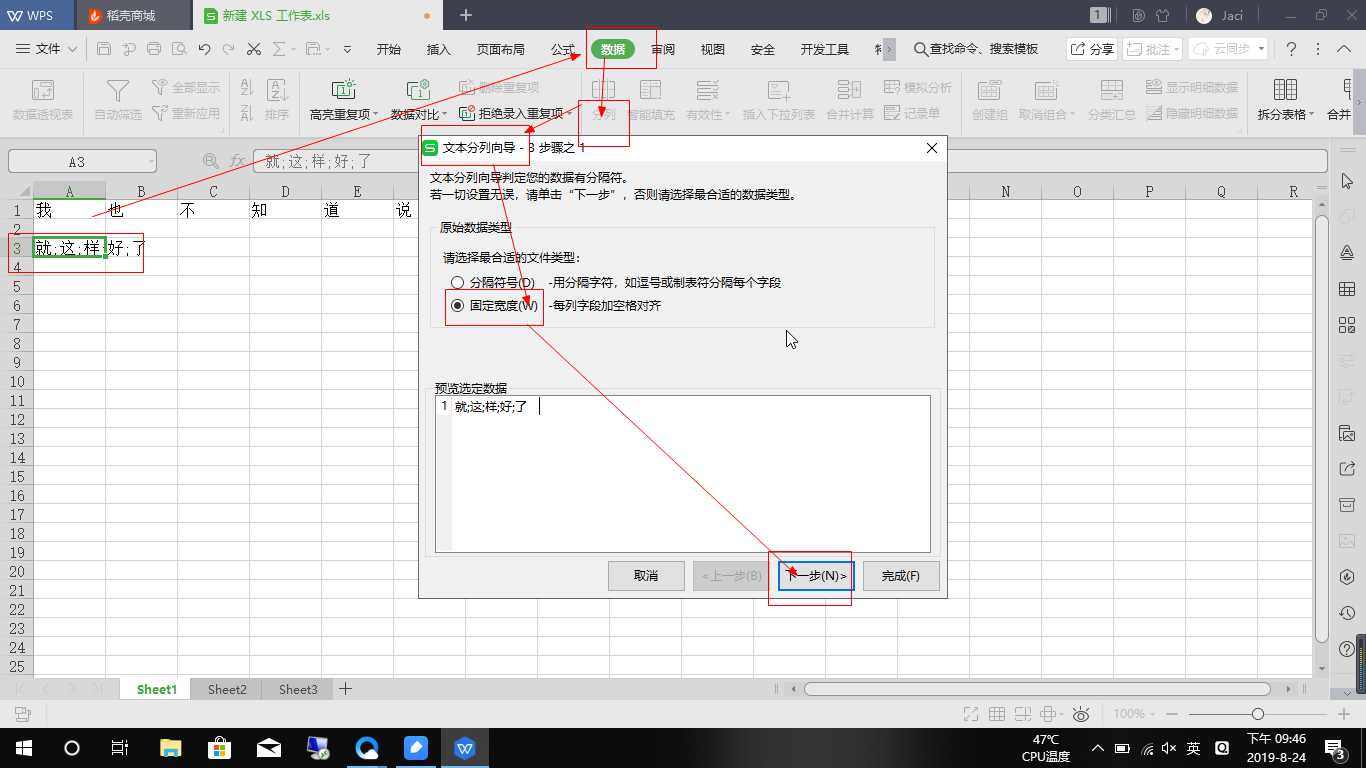Image resolution: width=1366 pixels, height=768 pixels.
Task: Switch to the Sheet3 tab
Action: pos(298,689)
